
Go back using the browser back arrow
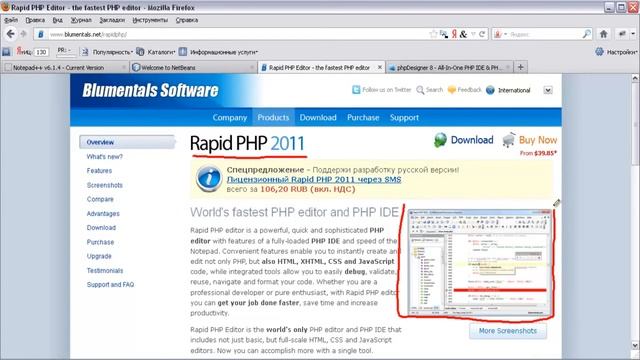[11, 34]
